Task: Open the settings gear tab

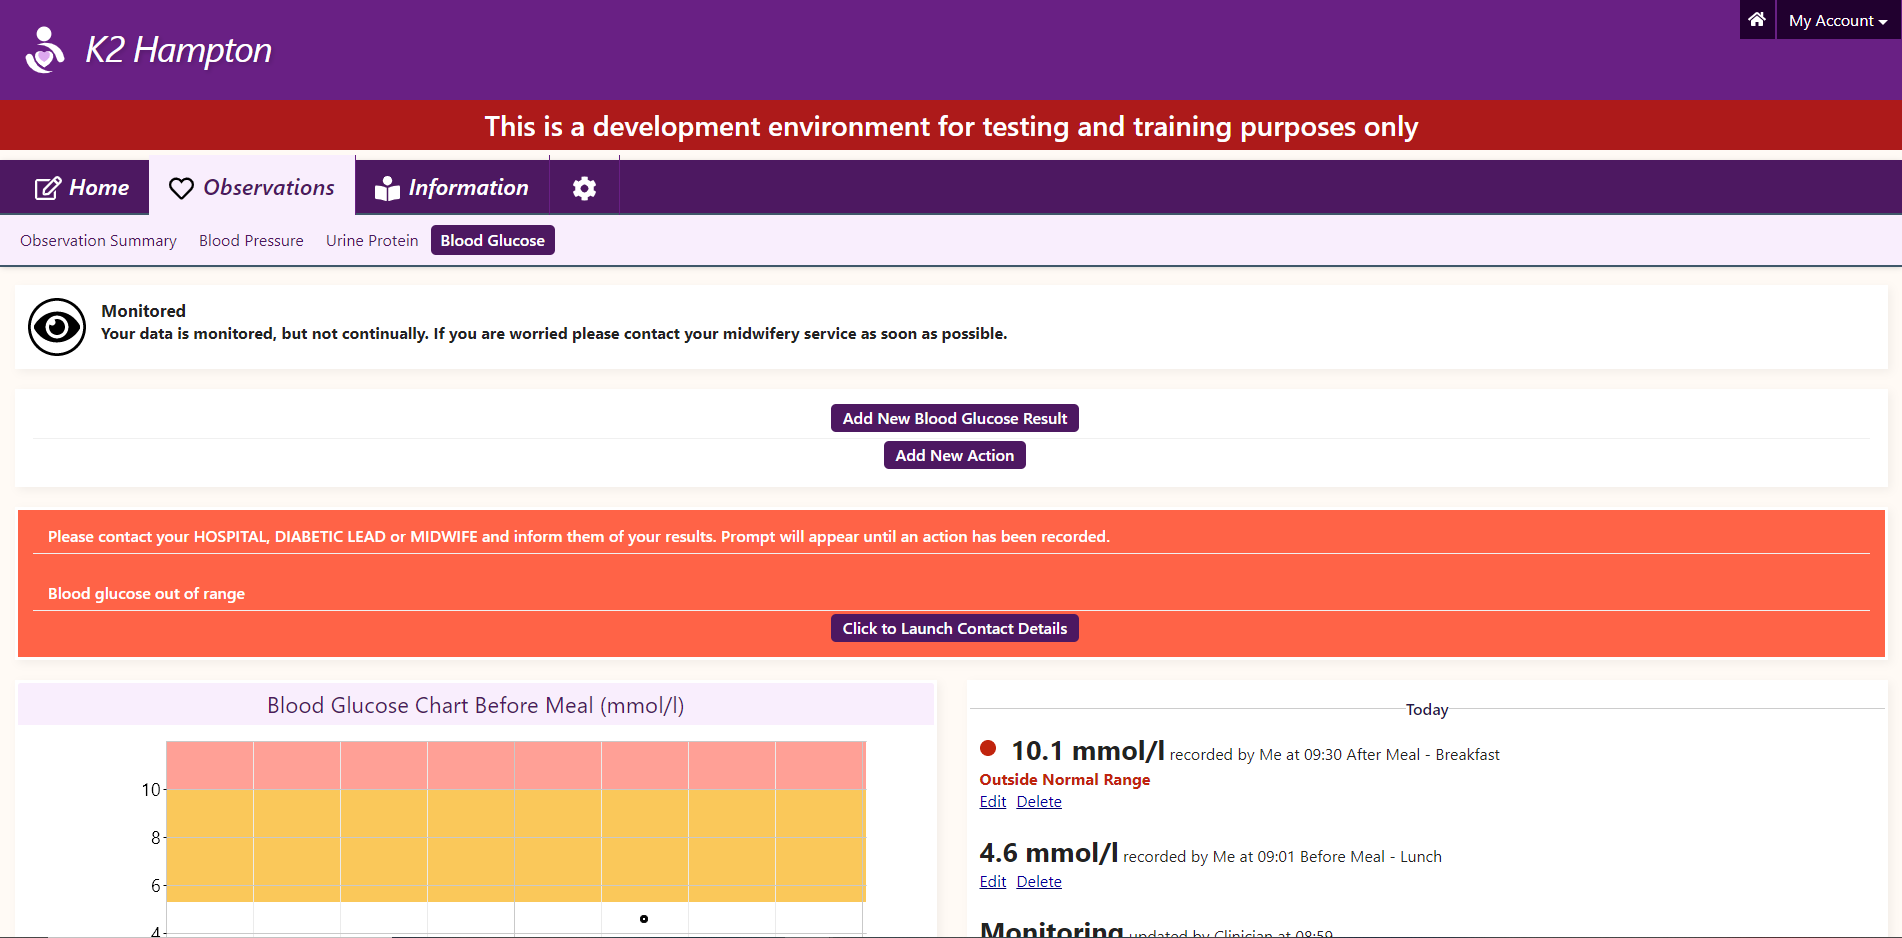Action: 584,188
